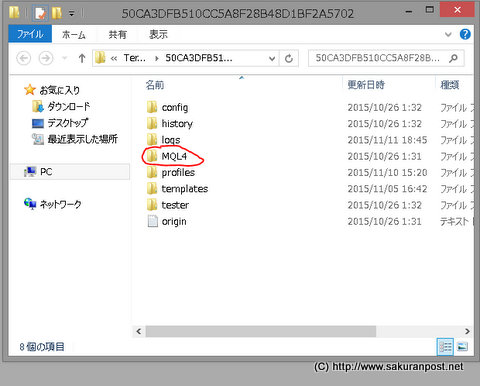Viewport: 480px width, 386px height.
Task: Open the ファイル menu tab
Action: (x=30, y=34)
